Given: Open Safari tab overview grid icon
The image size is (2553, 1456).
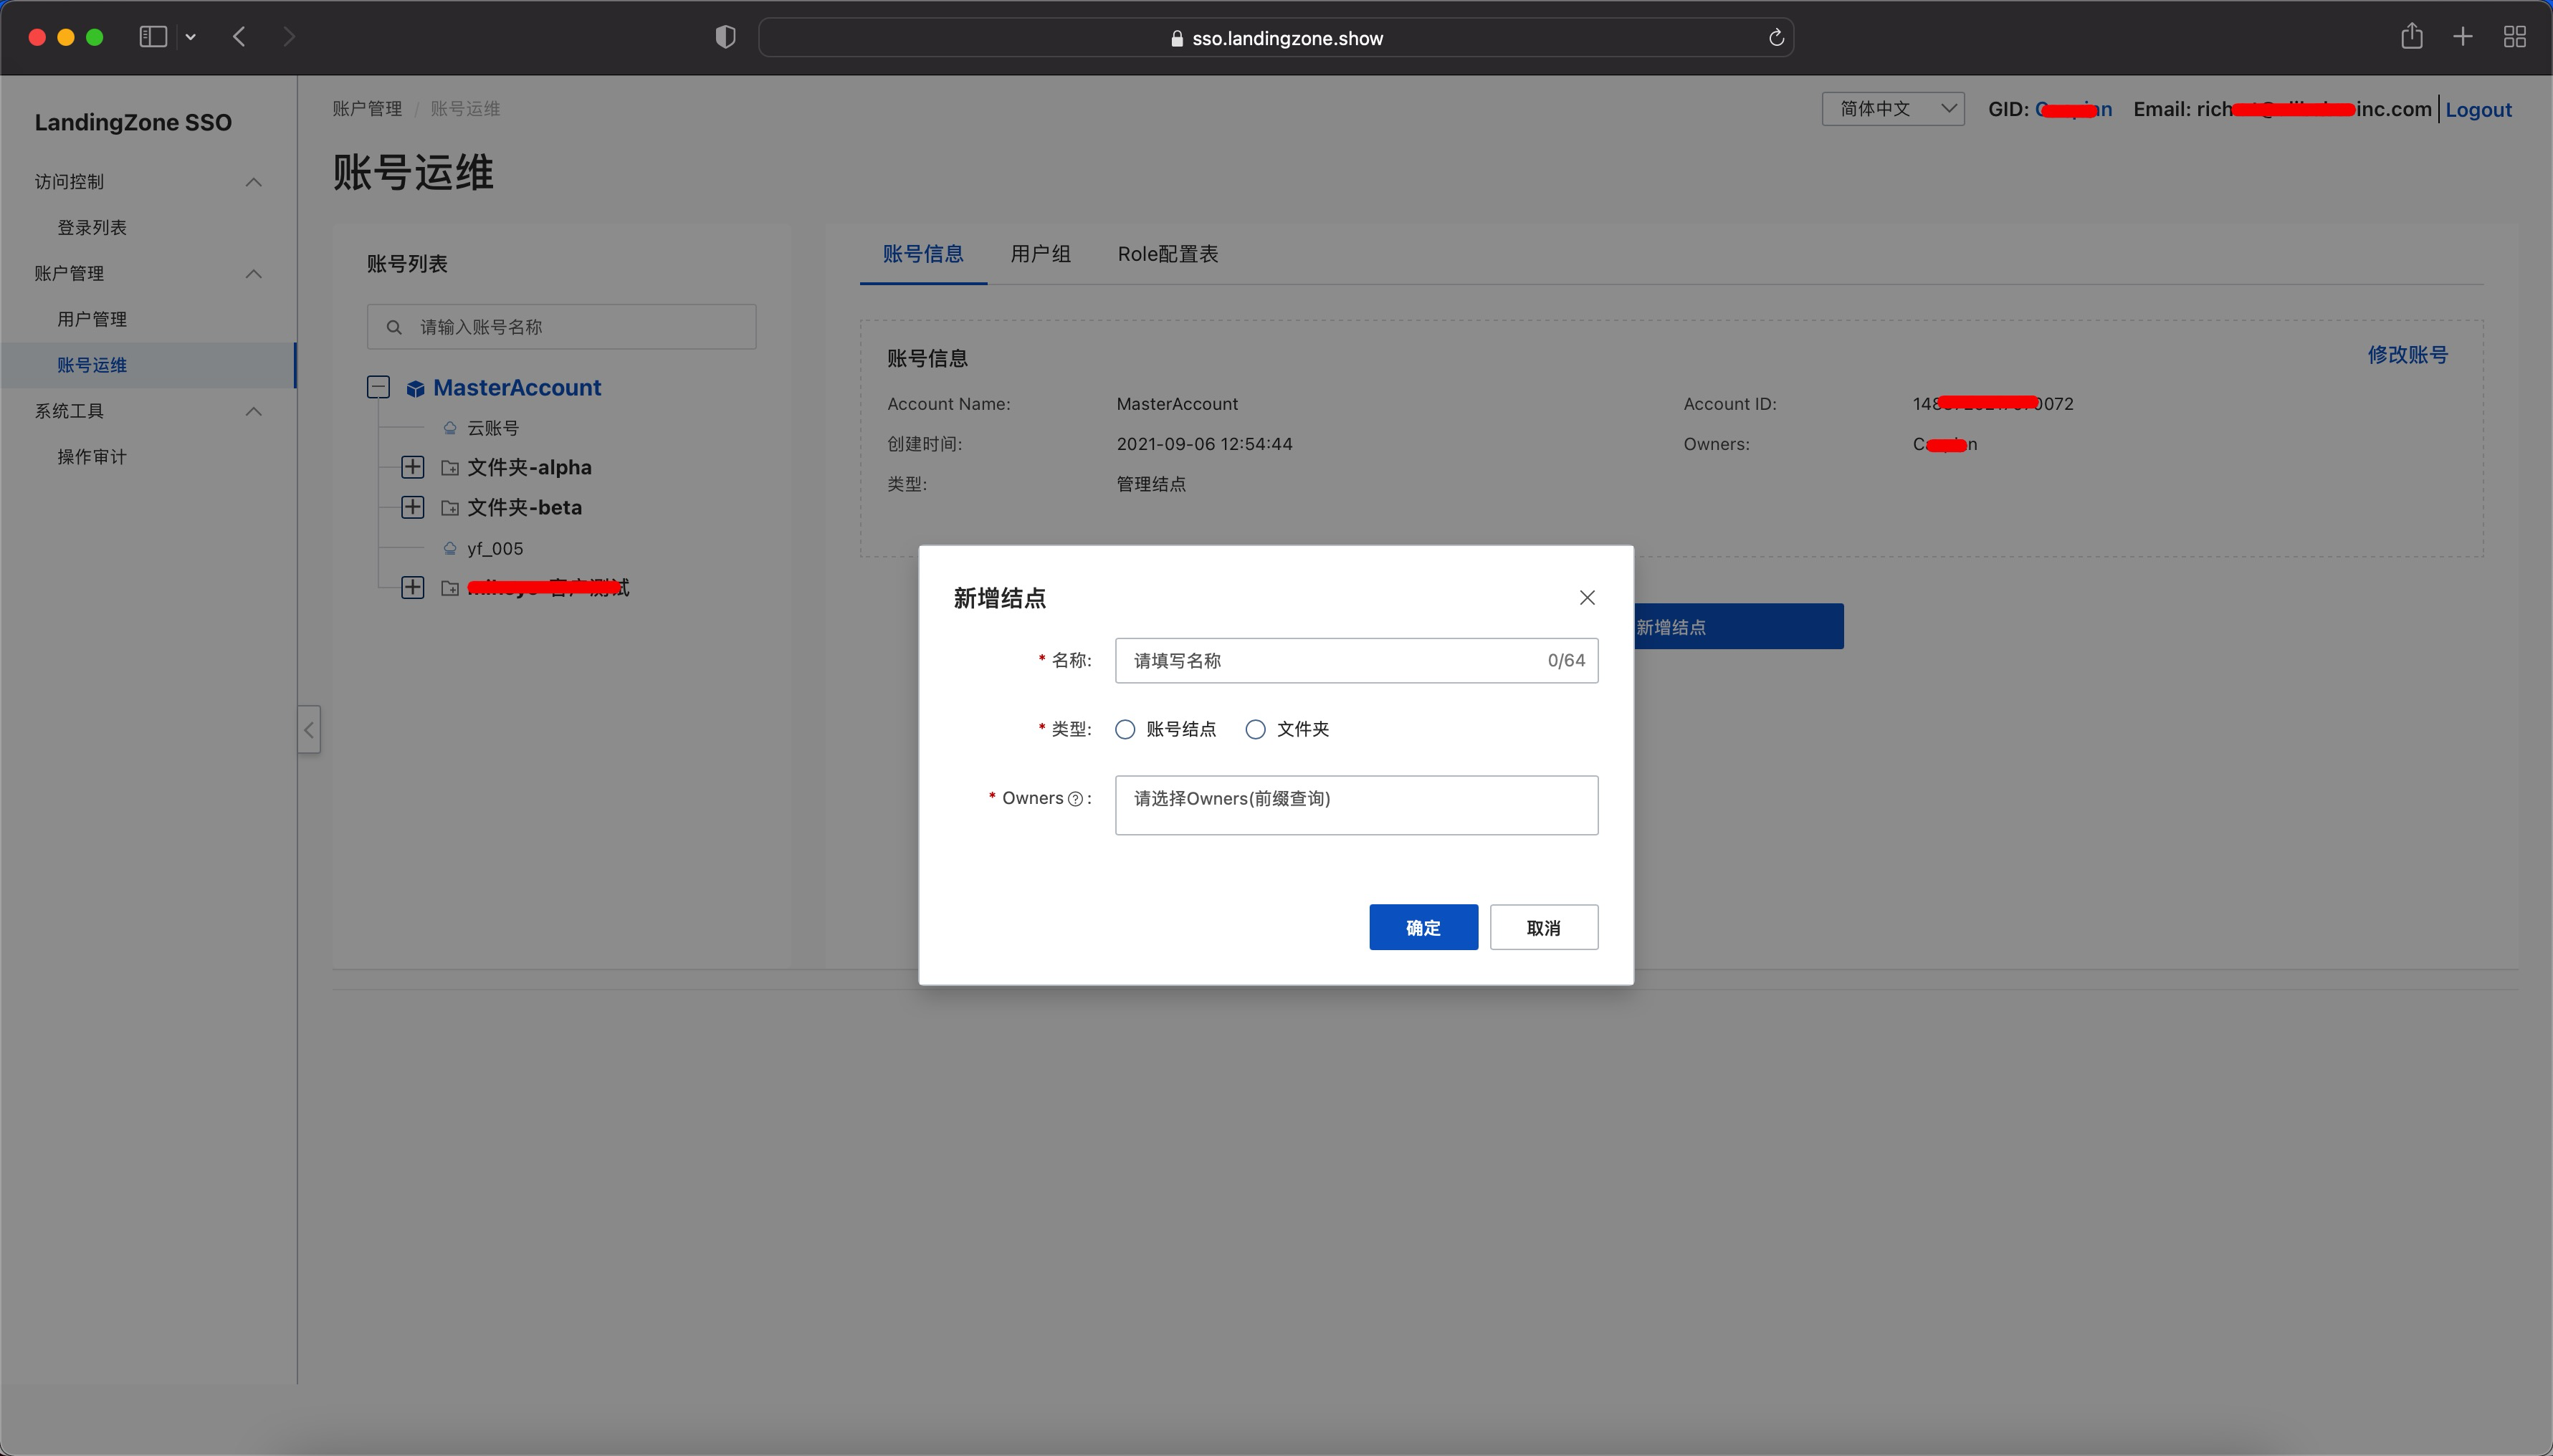Looking at the screenshot, I should tap(2514, 37).
